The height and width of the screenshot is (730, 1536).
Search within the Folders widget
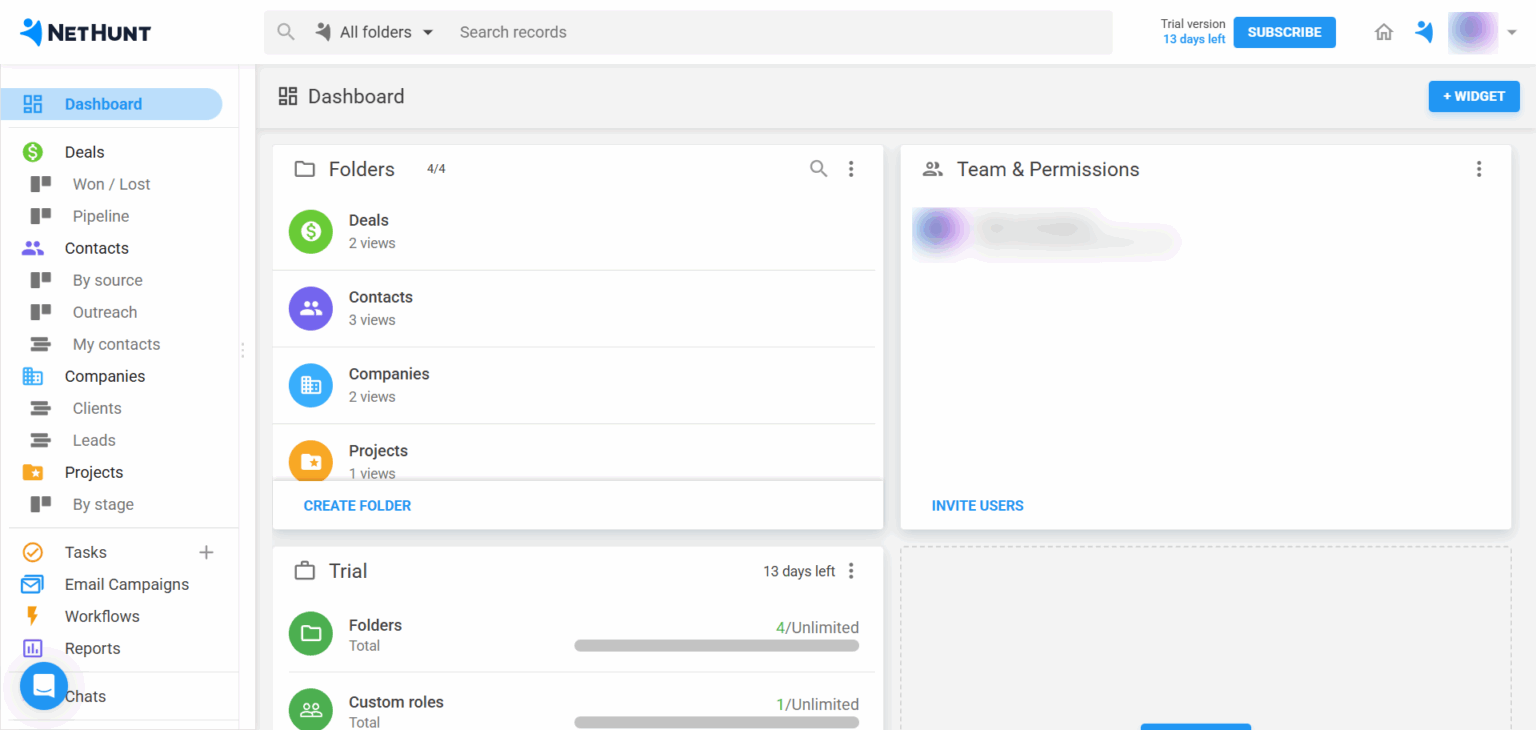pyautogui.click(x=818, y=169)
